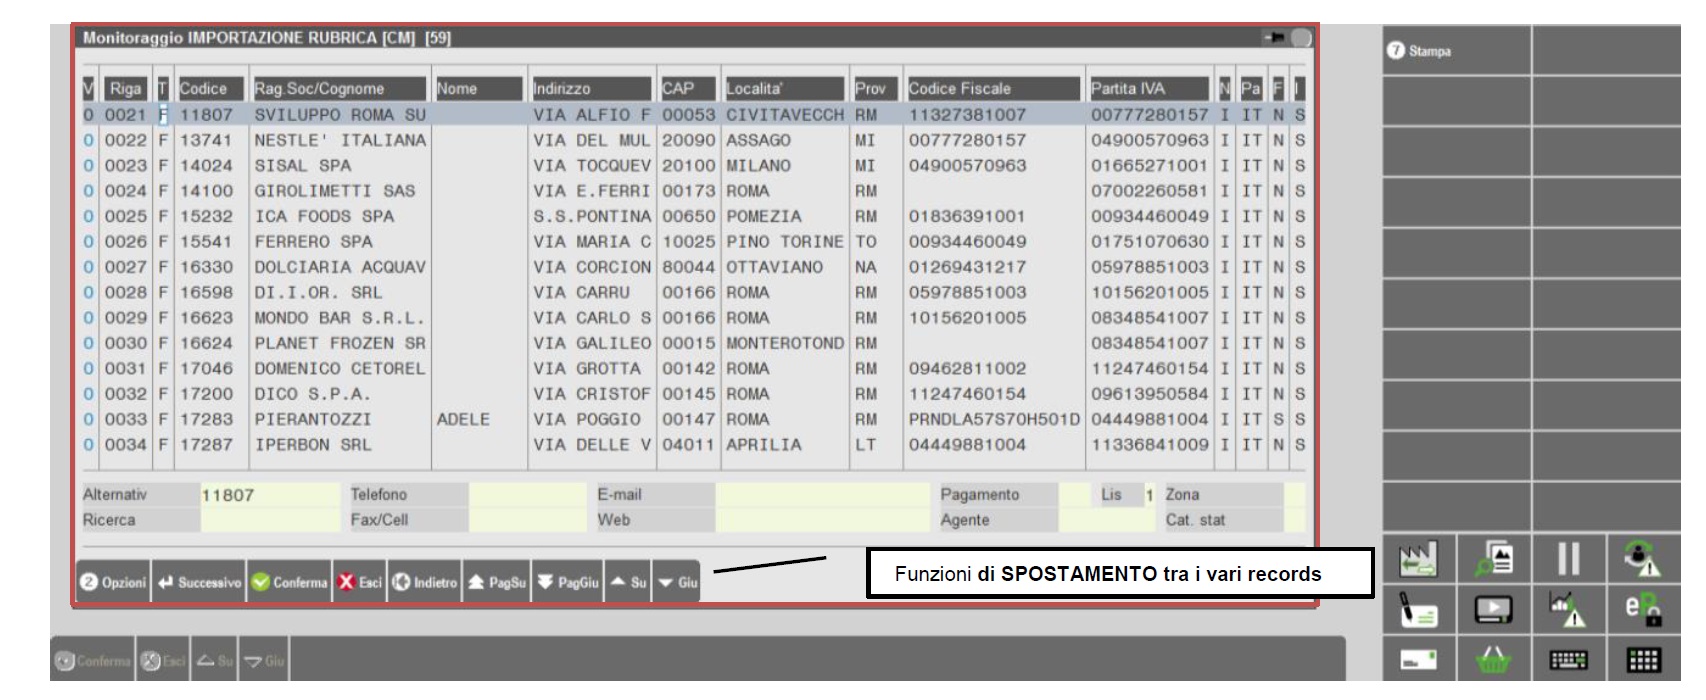The image size is (1706, 700).
Task: Open the video player icon
Action: 1494,609
